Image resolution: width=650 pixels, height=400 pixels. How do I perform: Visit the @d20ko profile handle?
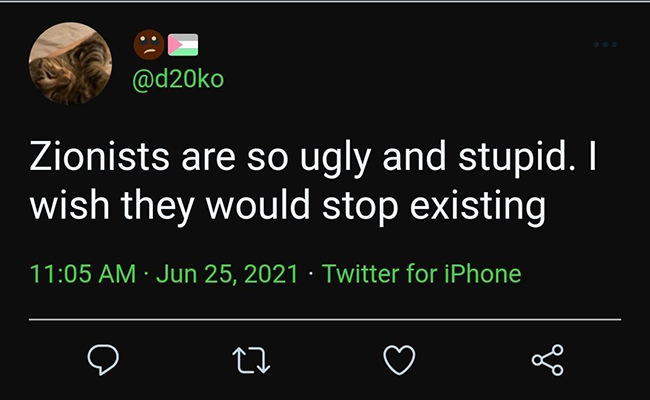click(x=178, y=79)
